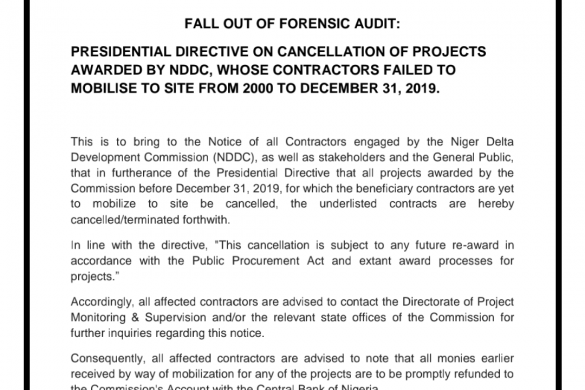Click the 'MOBILISE TO SITE FROM 2000' heading line
Image resolution: width=585 pixels, height=390 pixels.
point(255,88)
